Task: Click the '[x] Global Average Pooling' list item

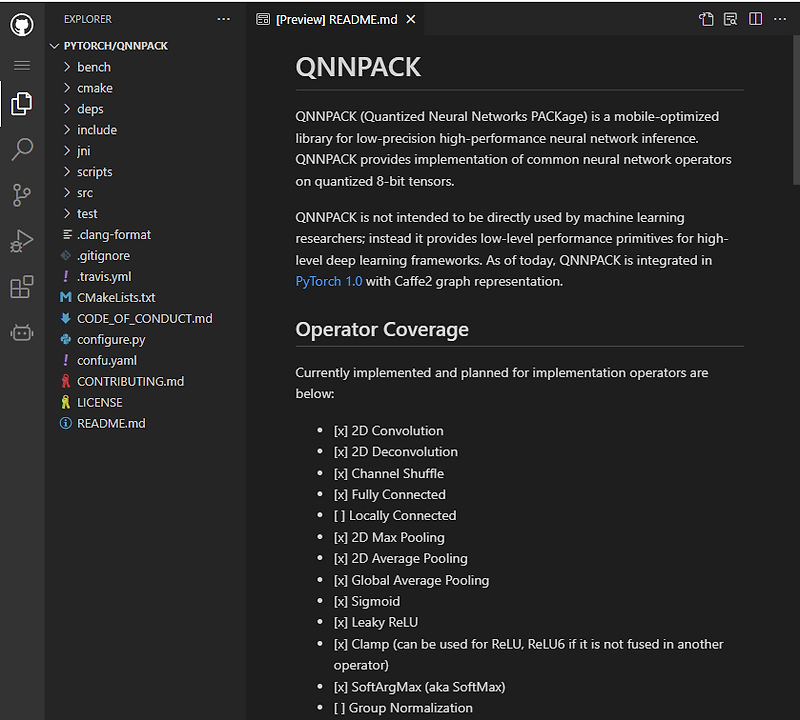Action: [x=411, y=580]
